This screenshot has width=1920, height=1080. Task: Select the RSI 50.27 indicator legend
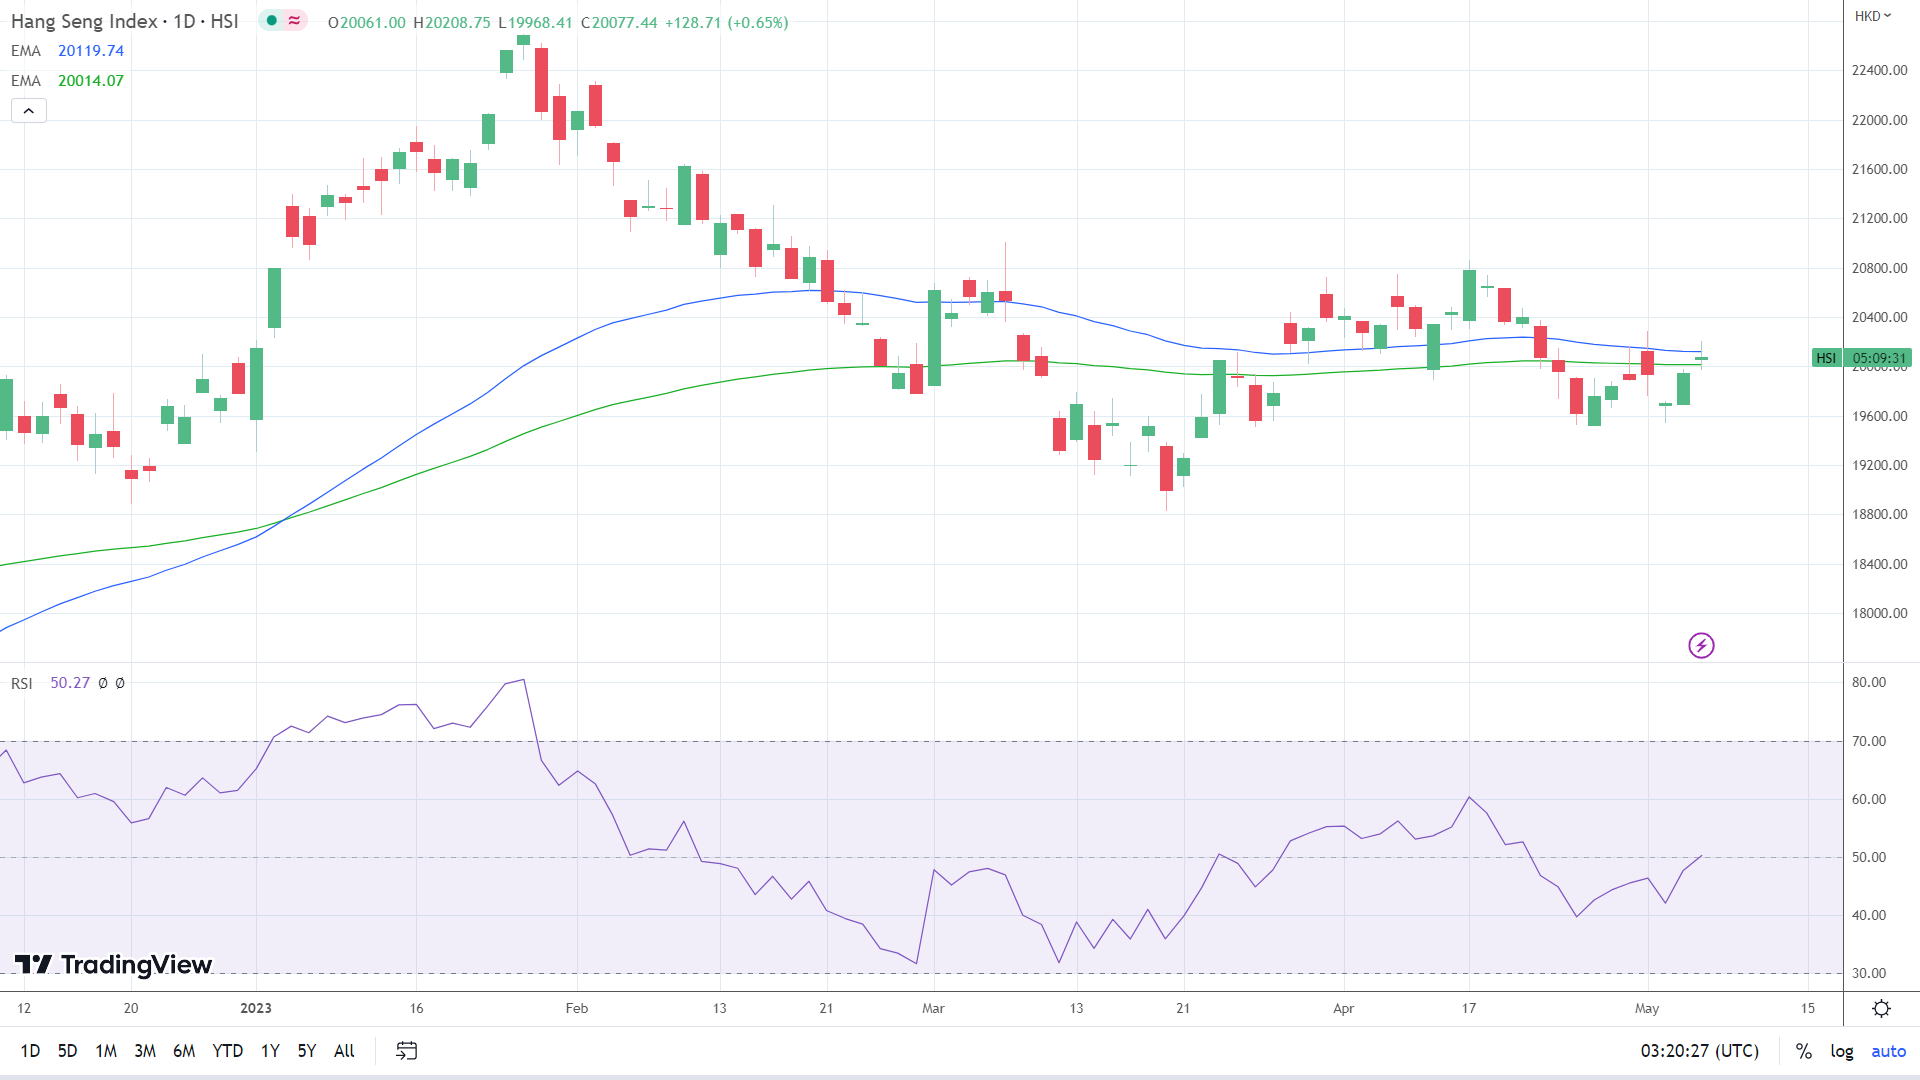(50, 683)
